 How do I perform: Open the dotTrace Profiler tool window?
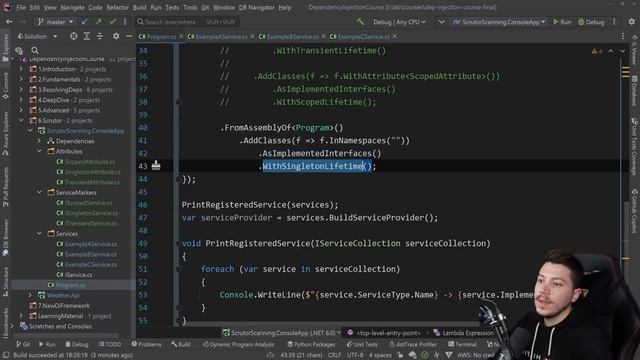(413, 344)
